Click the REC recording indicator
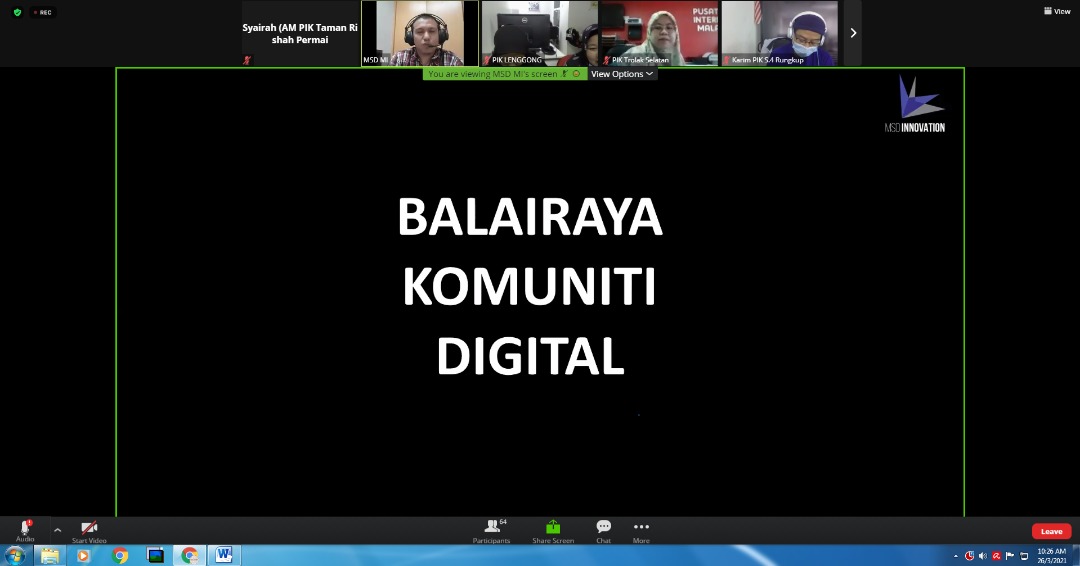 [x=42, y=12]
